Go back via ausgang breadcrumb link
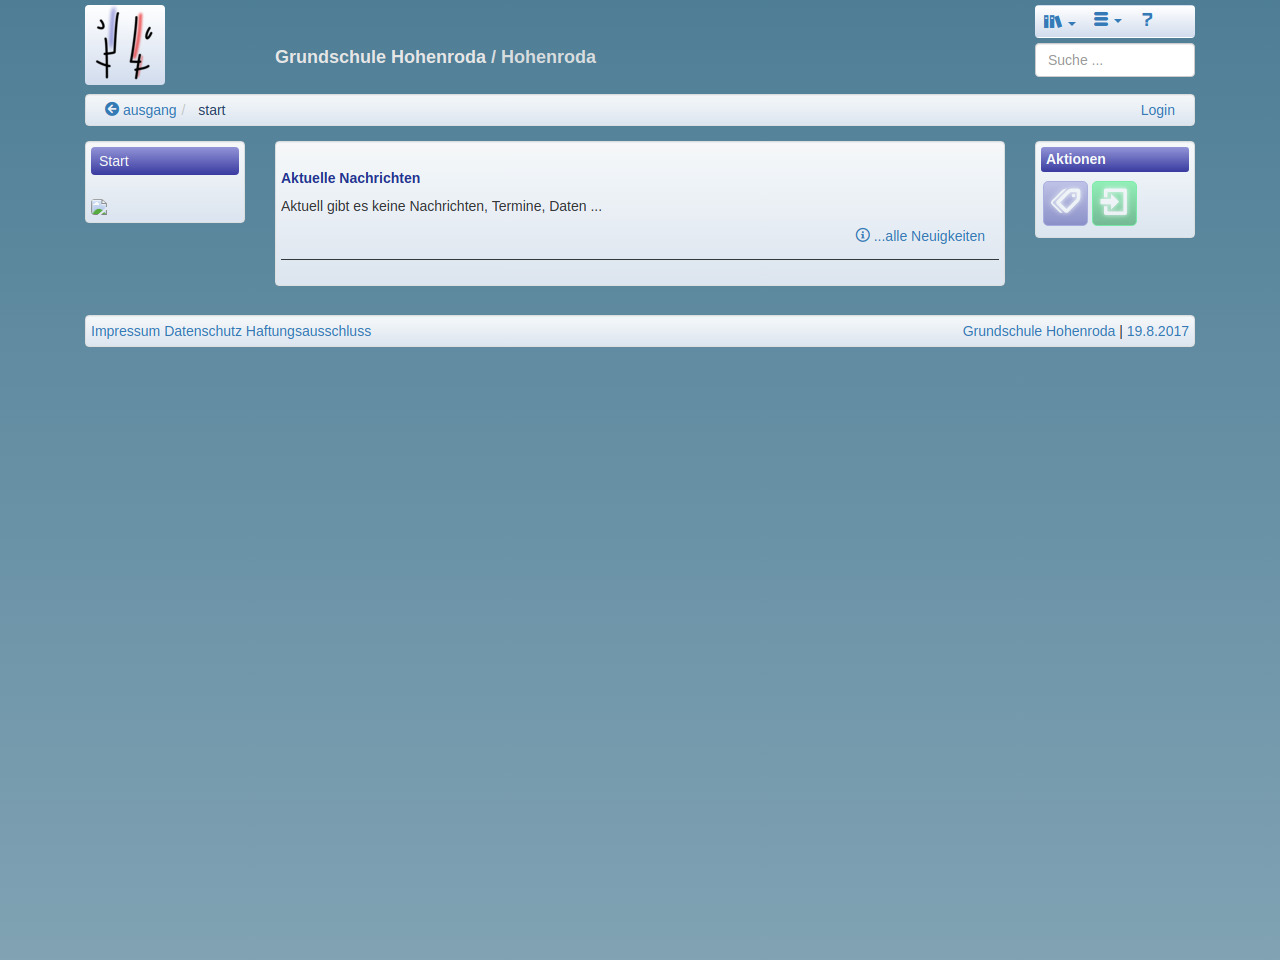1280x960 pixels. pyautogui.click(x=141, y=110)
